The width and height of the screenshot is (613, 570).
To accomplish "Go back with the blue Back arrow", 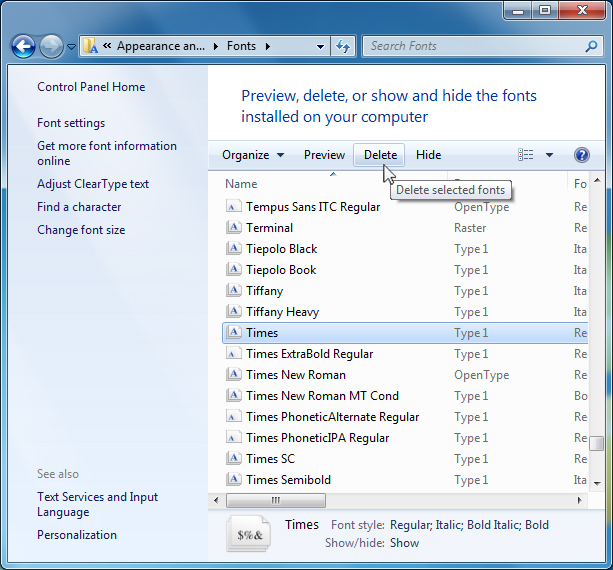I will click(23, 47).
